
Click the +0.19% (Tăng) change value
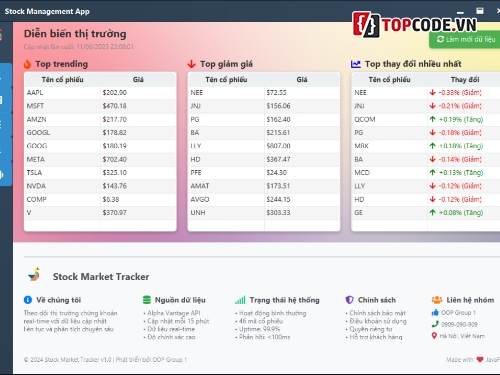461,119
